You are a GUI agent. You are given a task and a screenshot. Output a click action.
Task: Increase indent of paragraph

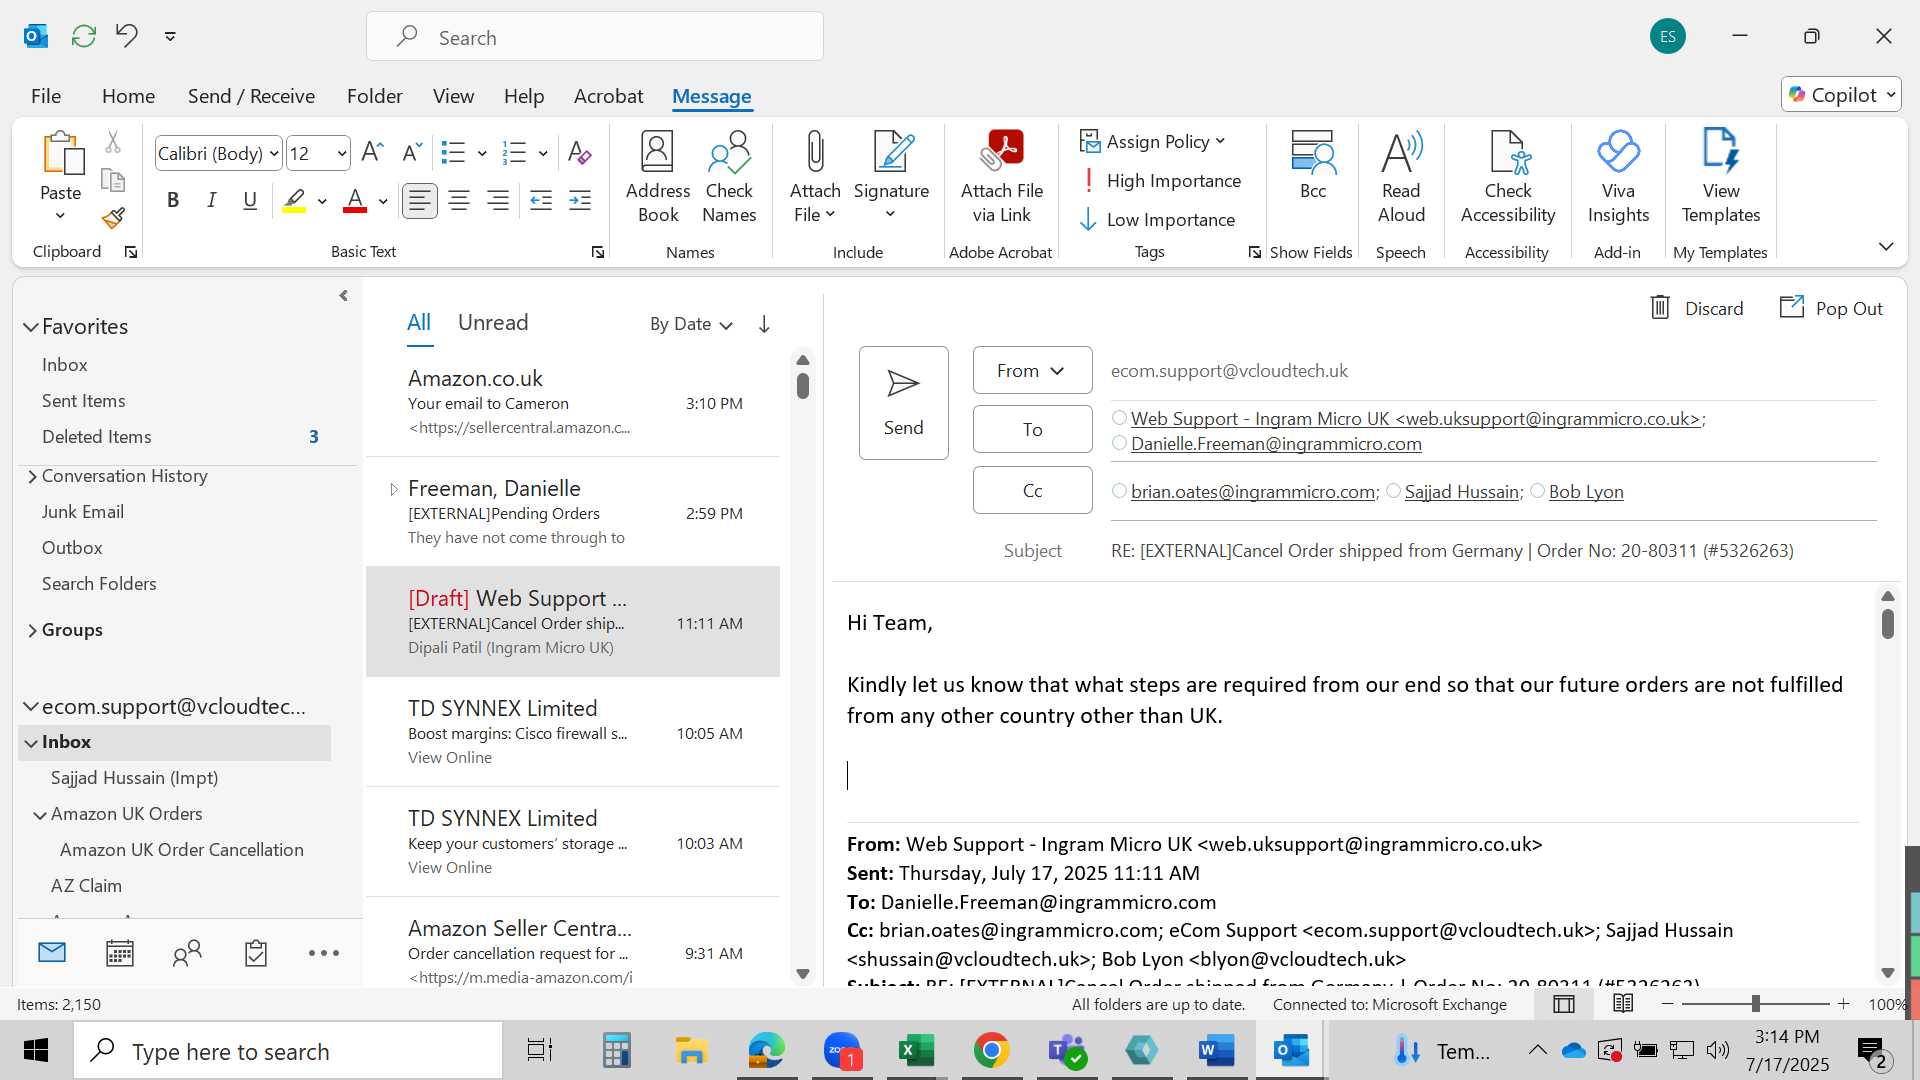(x=580, y=200)
